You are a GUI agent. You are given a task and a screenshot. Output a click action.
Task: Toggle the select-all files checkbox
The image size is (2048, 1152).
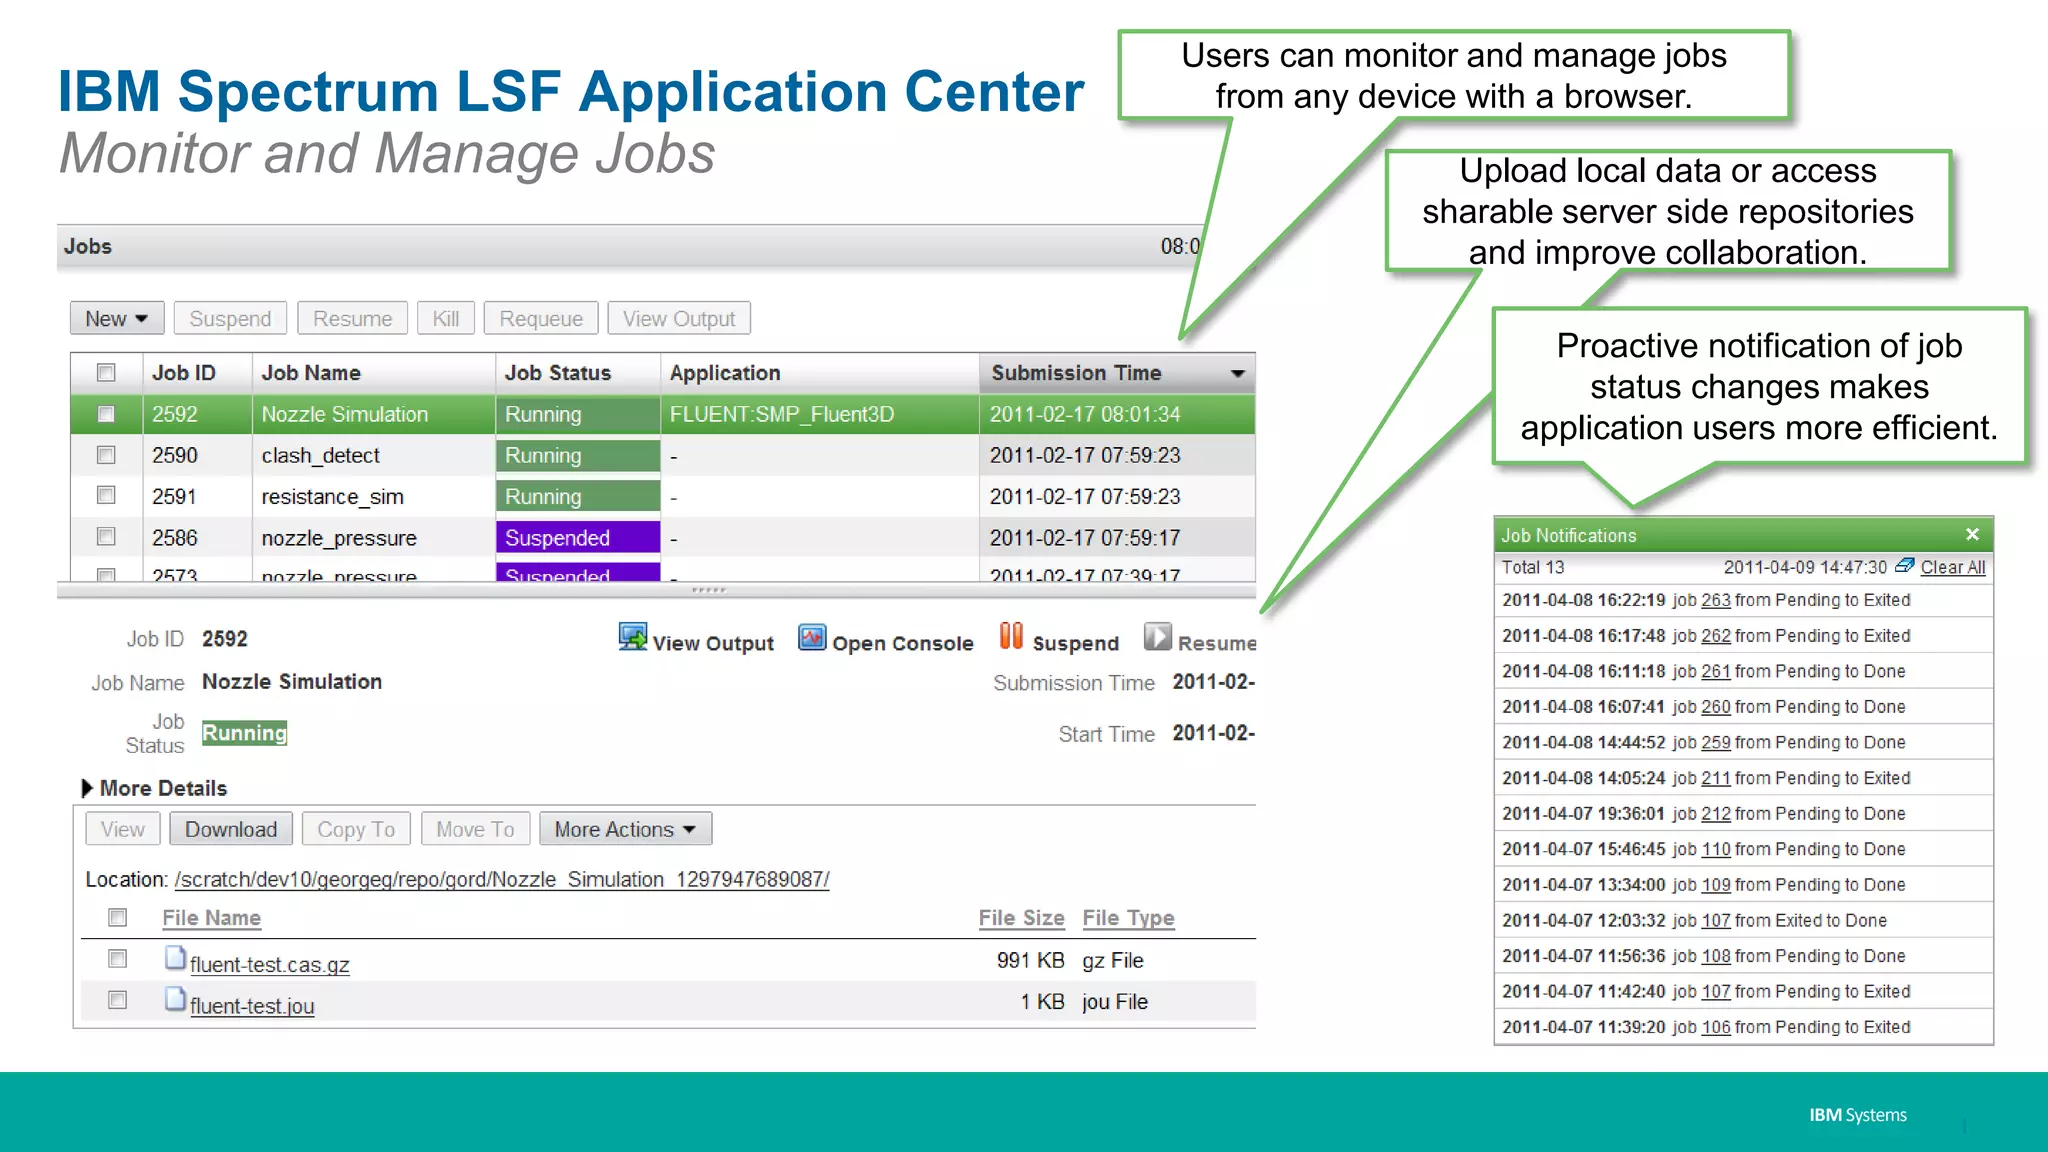click(x=118, y=917)
